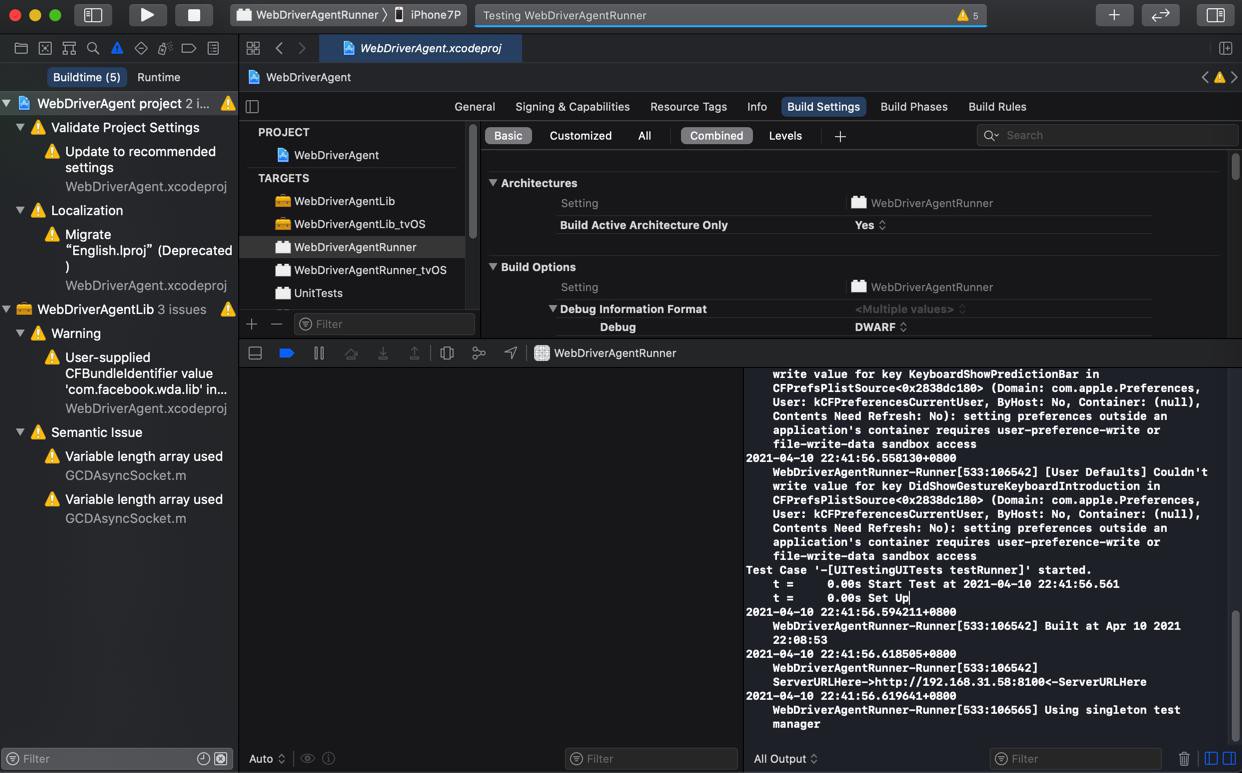
Task: Click the code review arrows button
Action: (1161, 15)
